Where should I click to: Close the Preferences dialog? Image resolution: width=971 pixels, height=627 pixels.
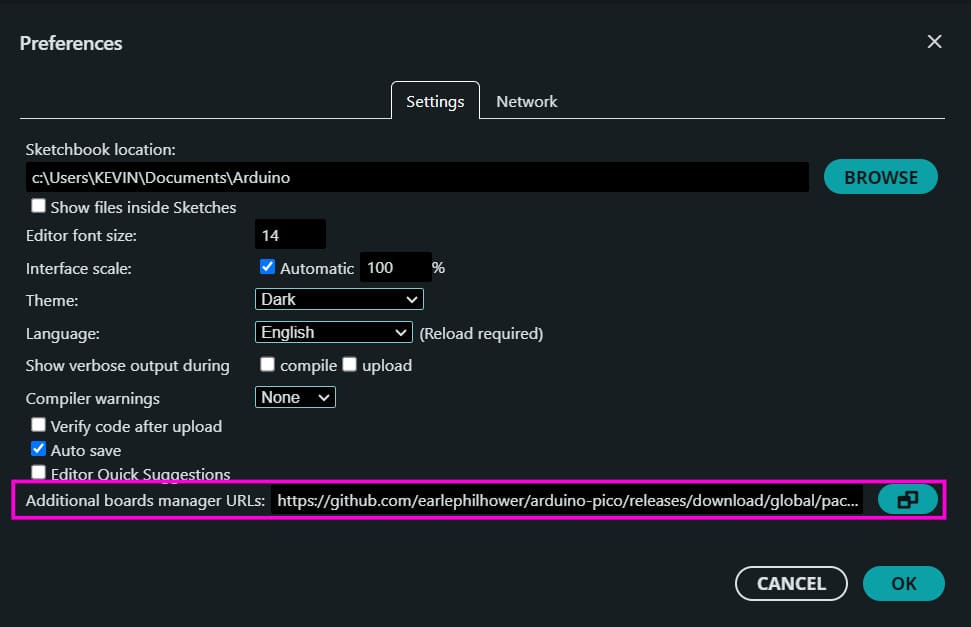[x=934, y=41]
